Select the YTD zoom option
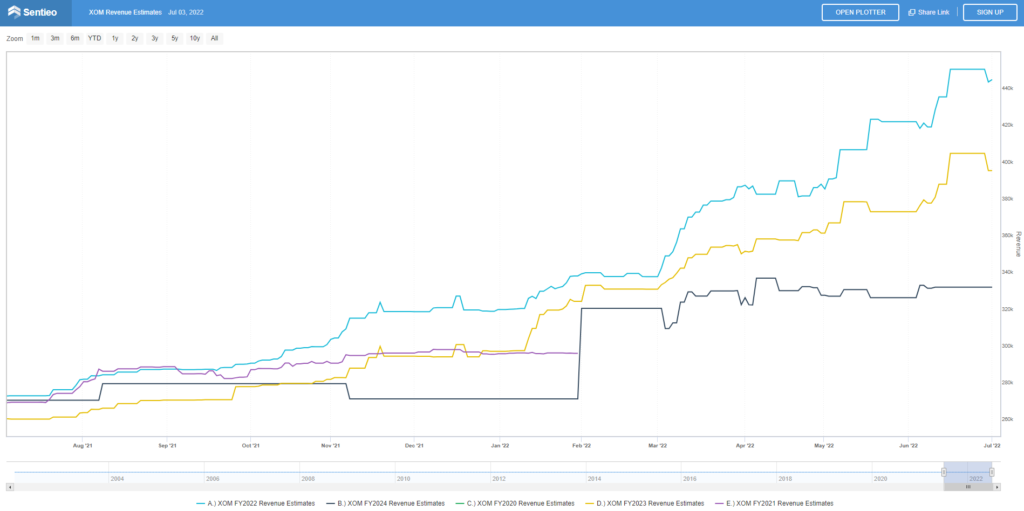Screen dimensions: 1024x511 point(95,39)
